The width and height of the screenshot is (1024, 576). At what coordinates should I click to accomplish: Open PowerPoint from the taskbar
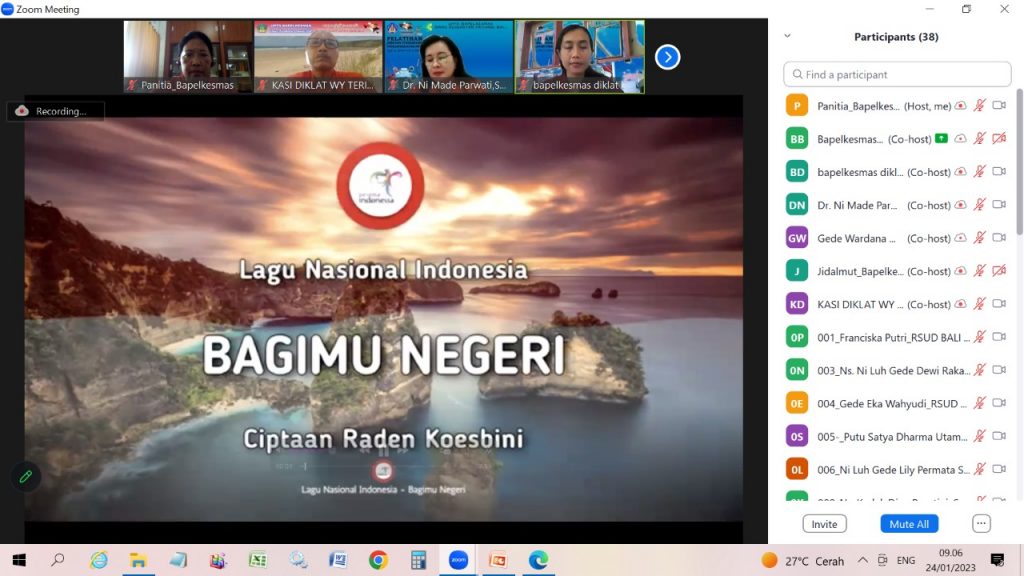pyautogui.click(x=498, y=560)
